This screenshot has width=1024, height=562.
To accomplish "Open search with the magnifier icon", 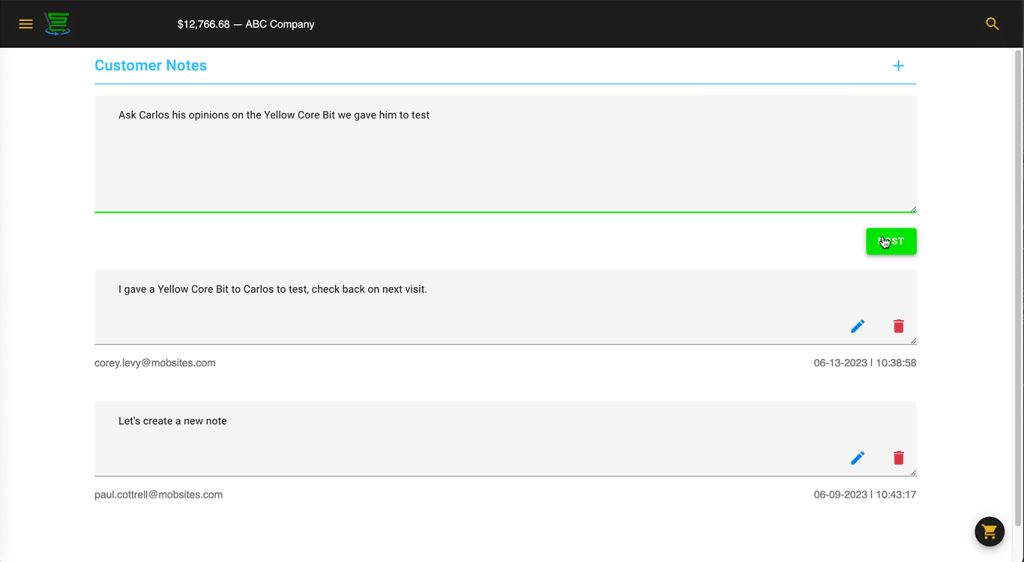I will [x=992, y=24].
